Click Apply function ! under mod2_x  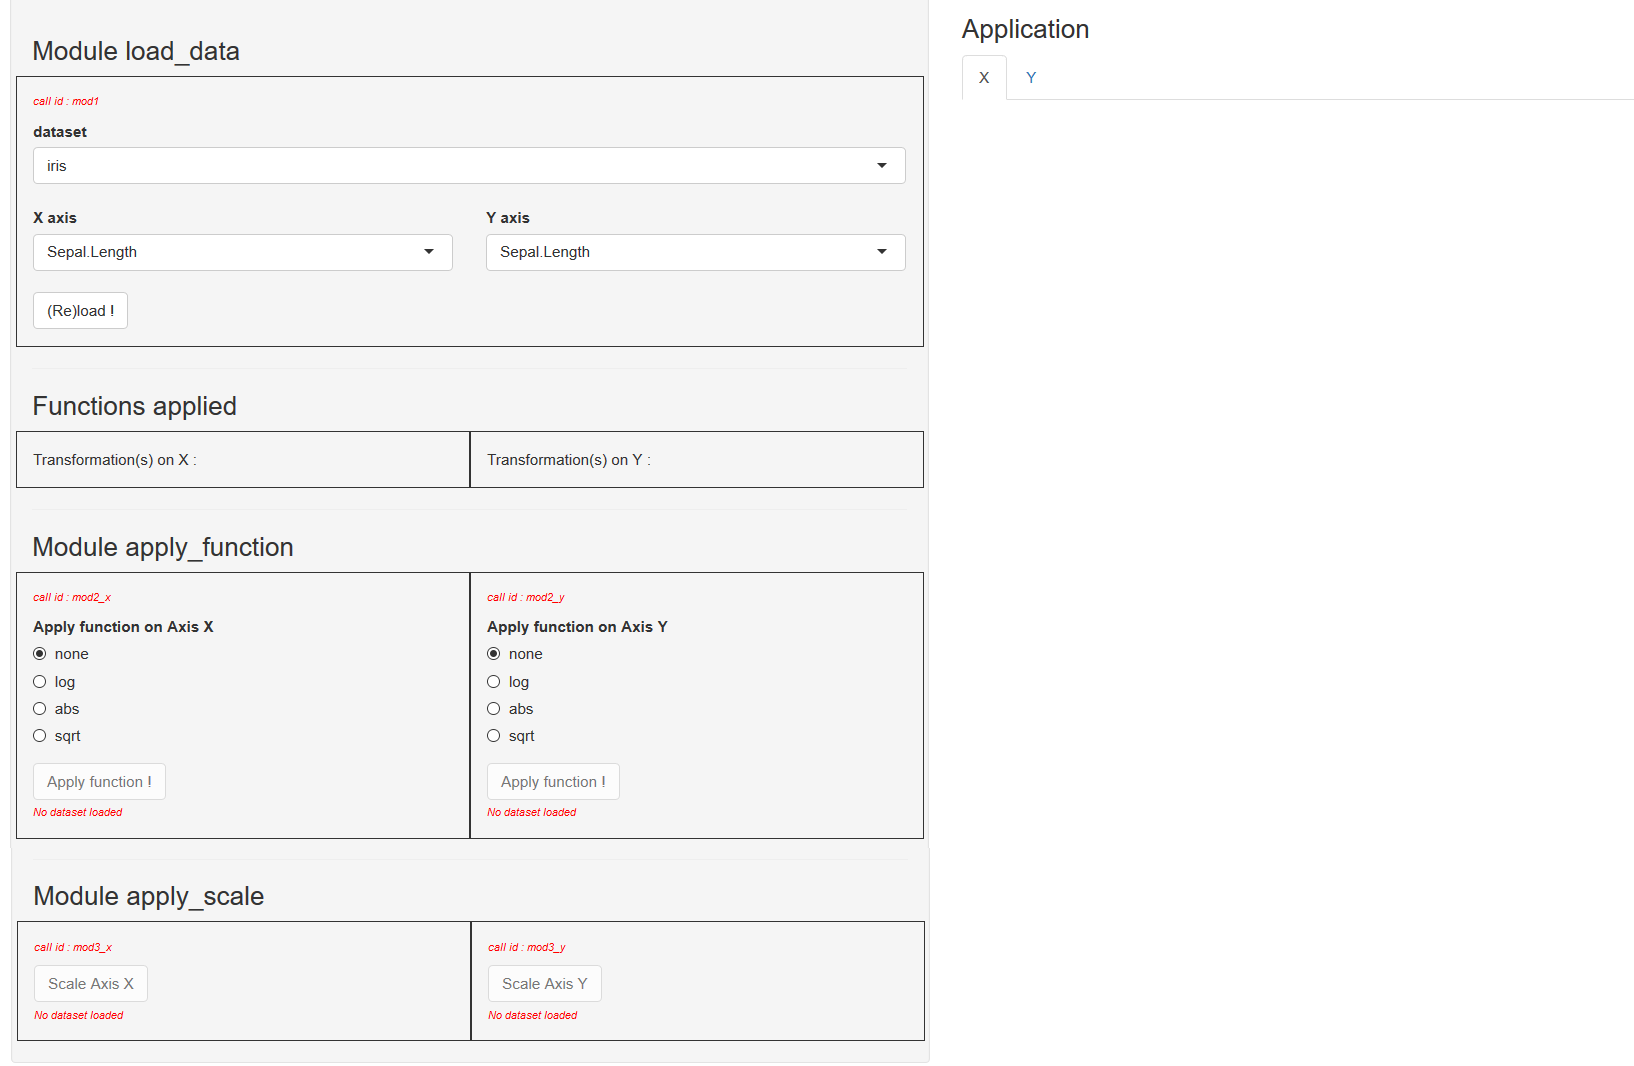[x=100, y=782]
